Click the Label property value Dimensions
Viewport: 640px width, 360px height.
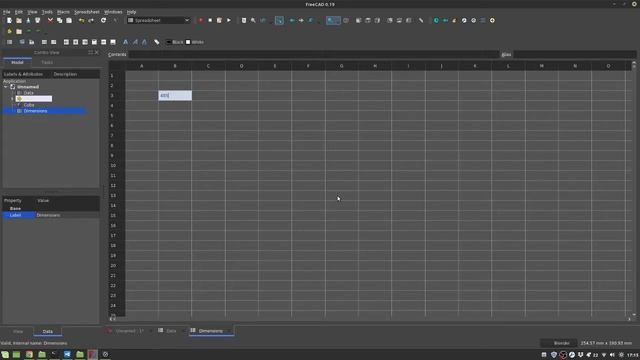pos(67,215)
